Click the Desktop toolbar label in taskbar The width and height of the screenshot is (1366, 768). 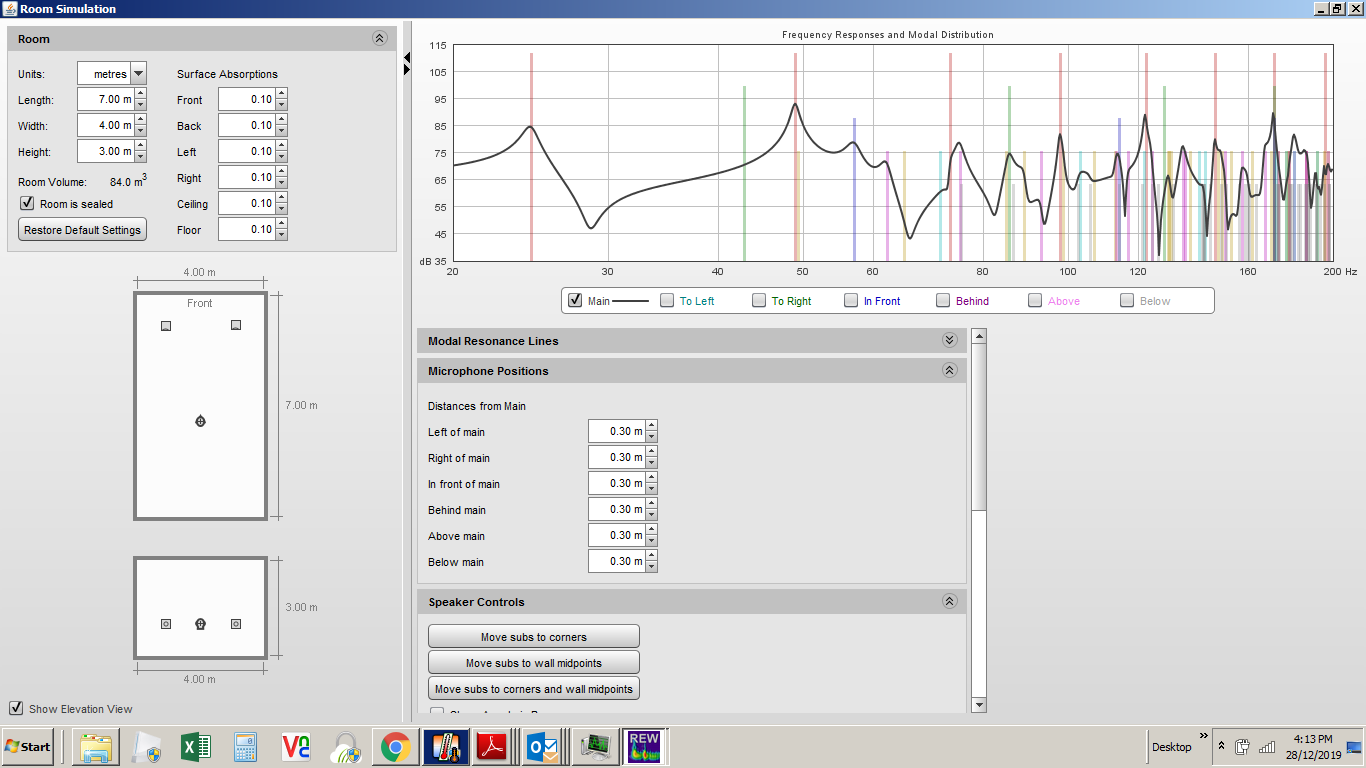(1172, 747)
